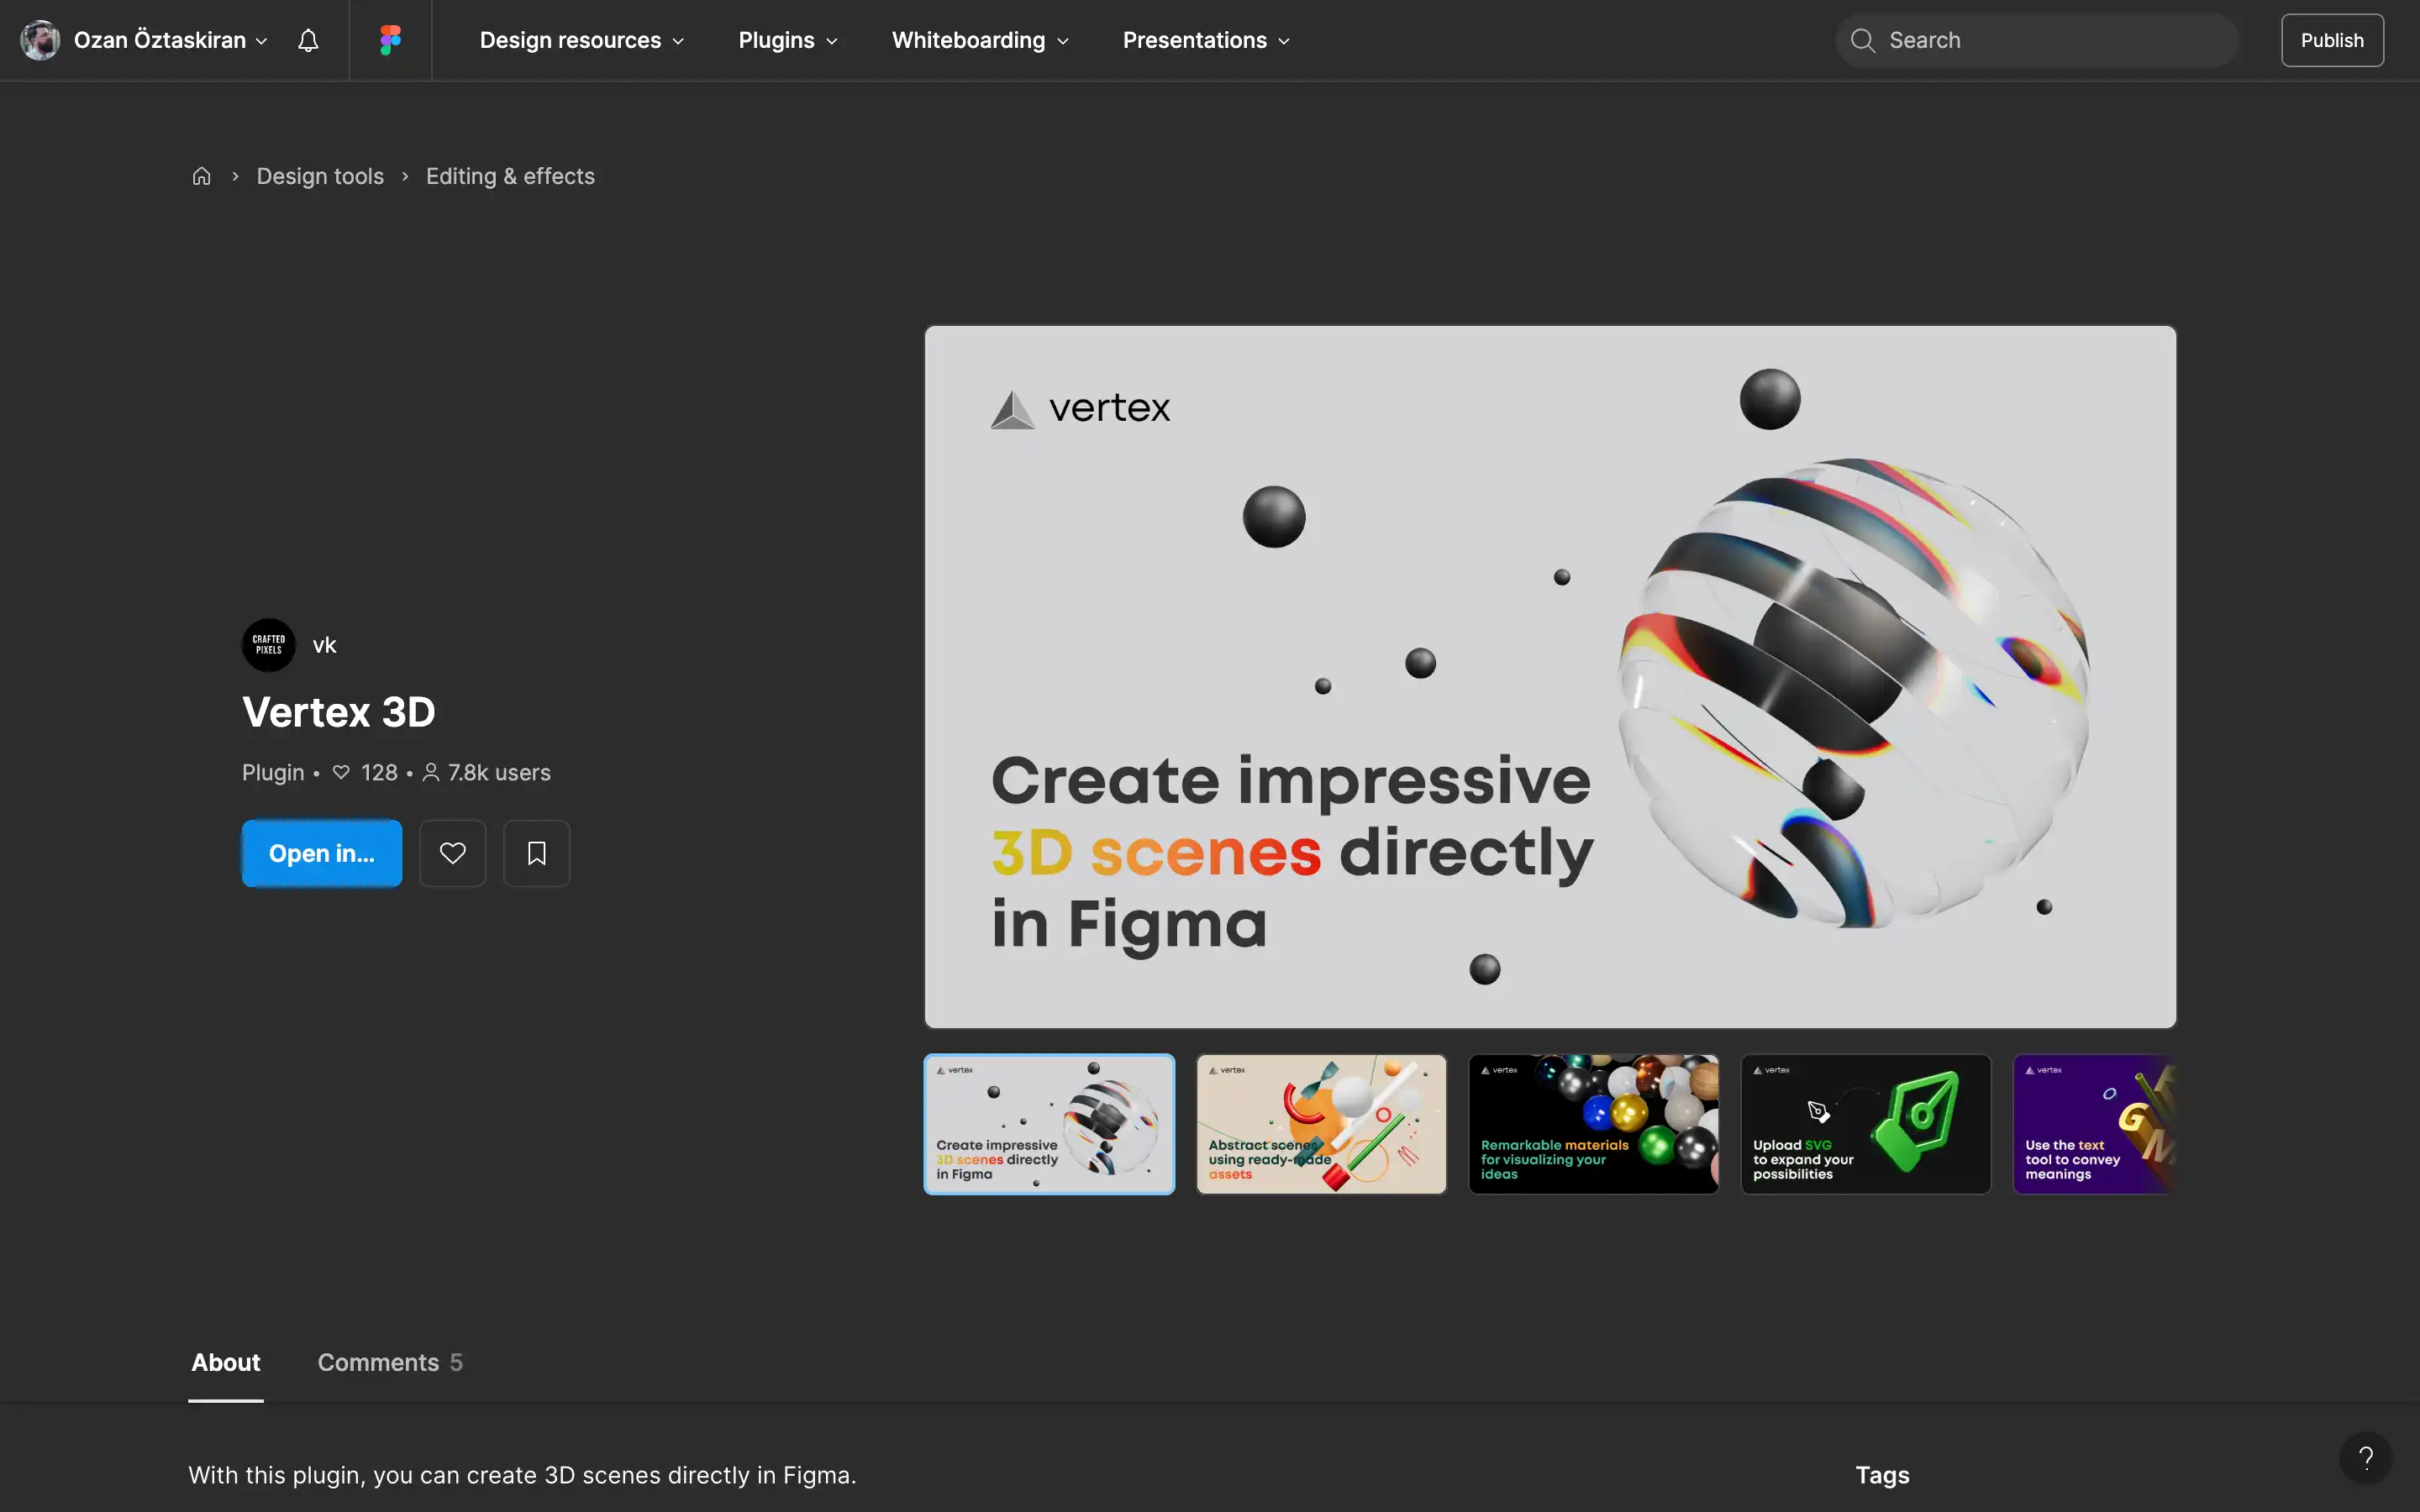Click the Vertex 3D plugin title
The image size is (2420, 1512).
tap(339, 711)
